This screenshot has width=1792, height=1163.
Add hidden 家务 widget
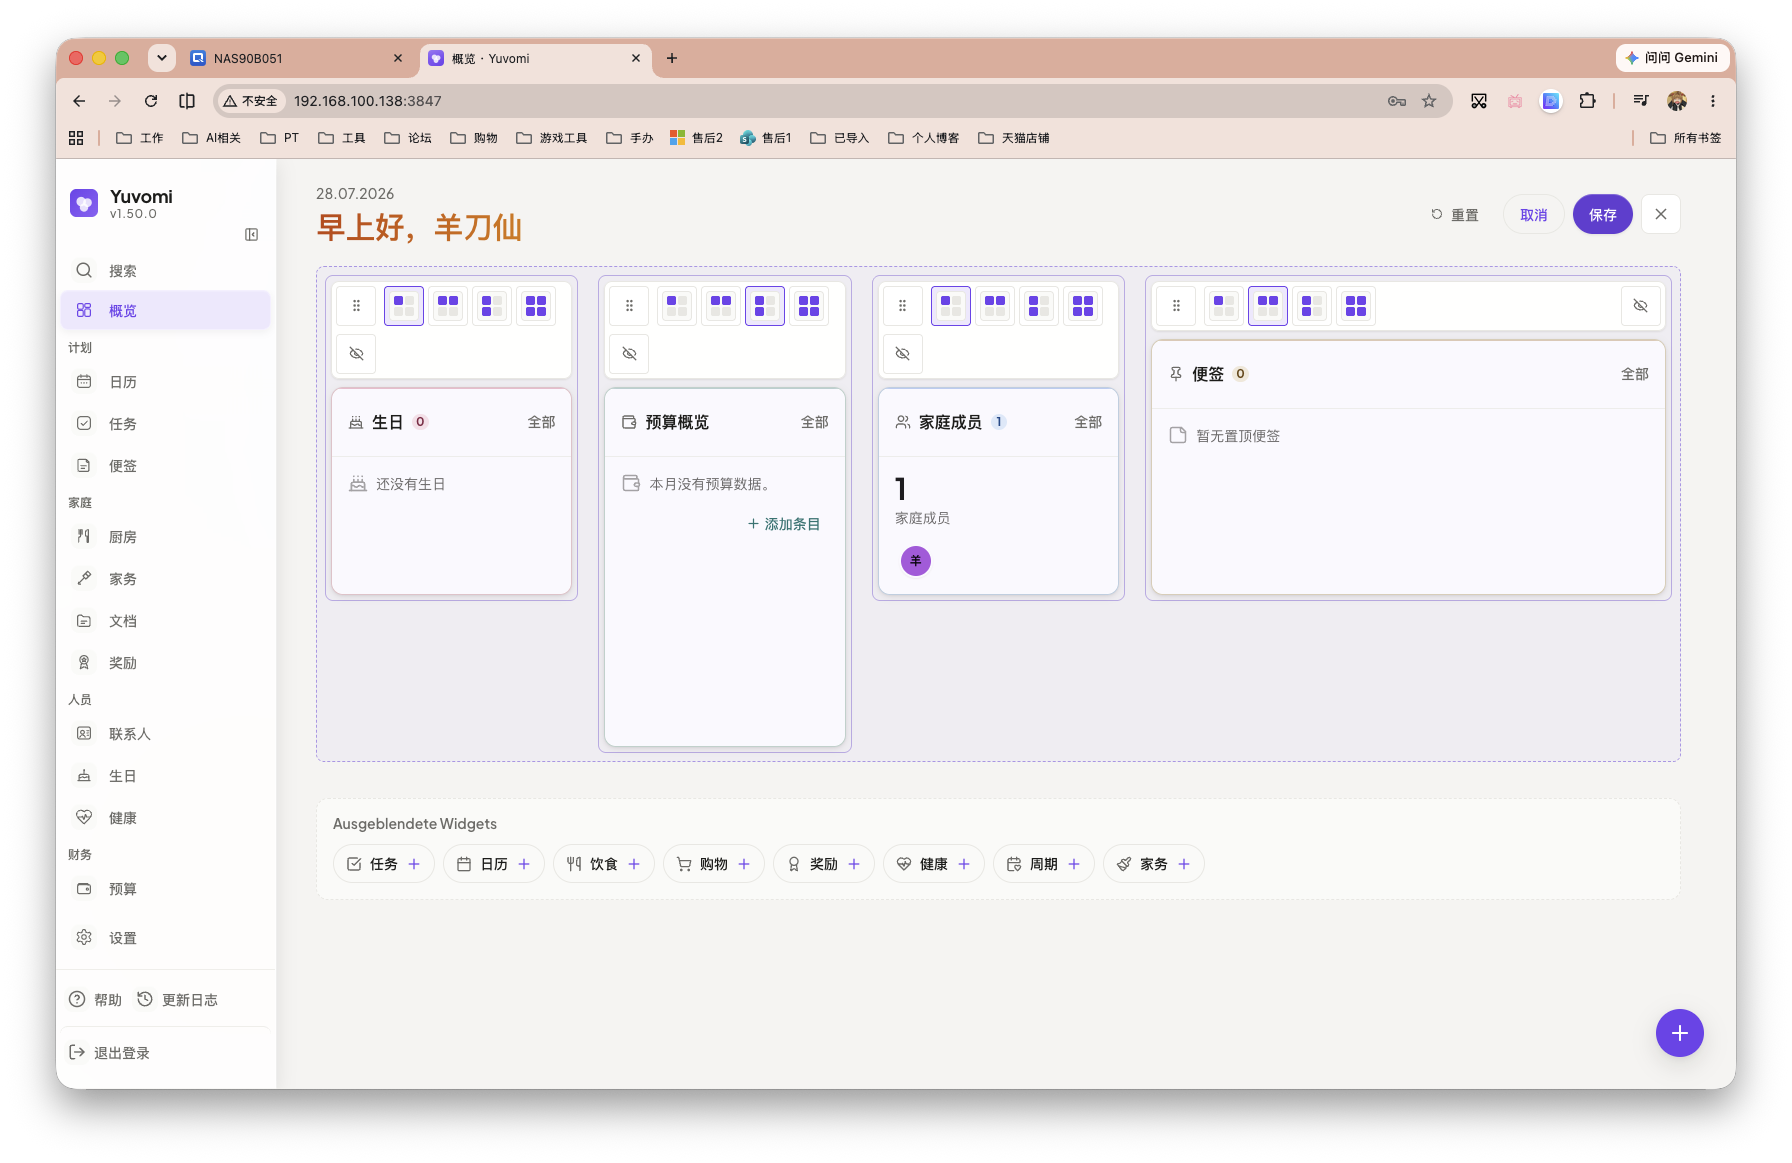pyautogui.click(x=1154, y=864)
